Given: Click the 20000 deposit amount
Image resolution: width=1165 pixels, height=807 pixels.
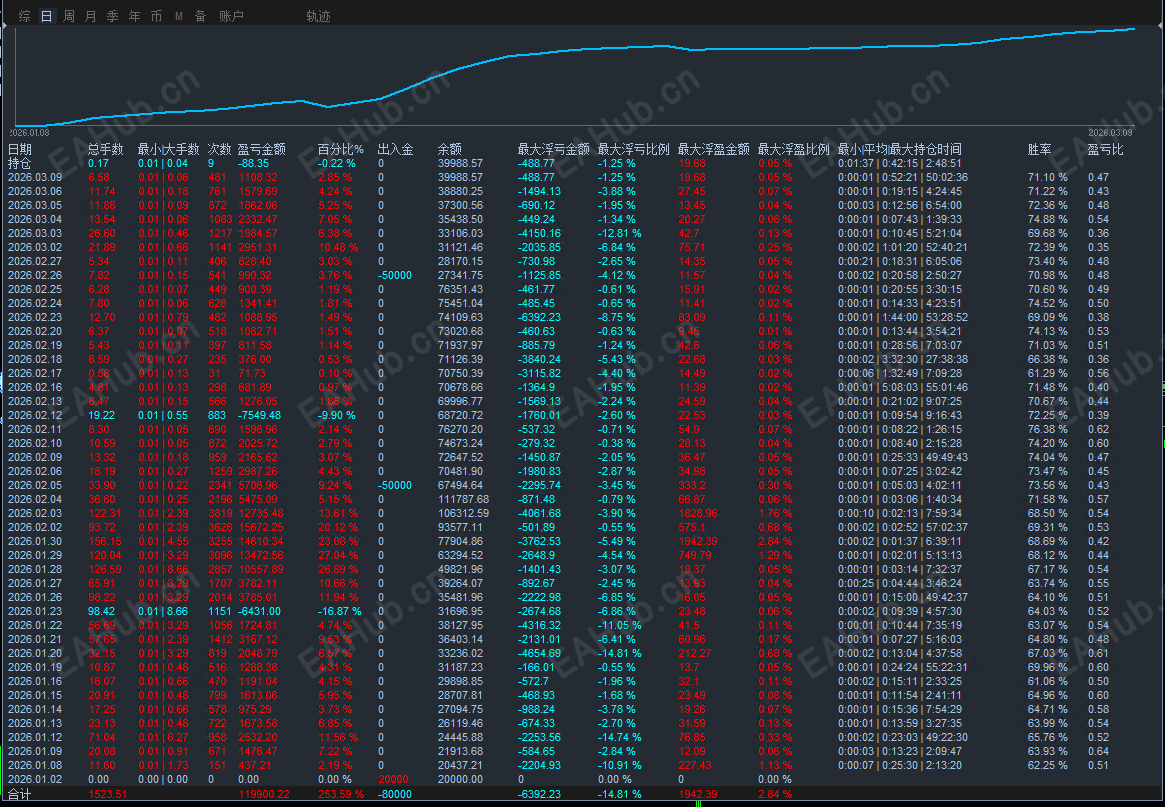Looking at the screenshot, I should (393, 780).
